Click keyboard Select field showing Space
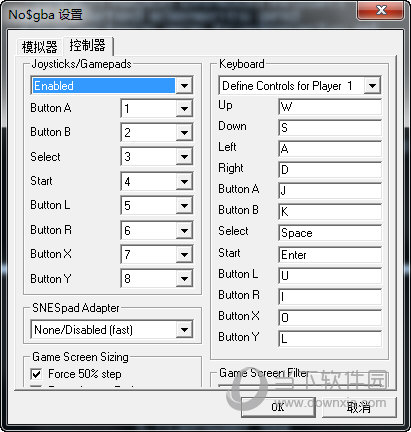The width and height of the screenshot is (411, 432). click(x=330, y=233)
